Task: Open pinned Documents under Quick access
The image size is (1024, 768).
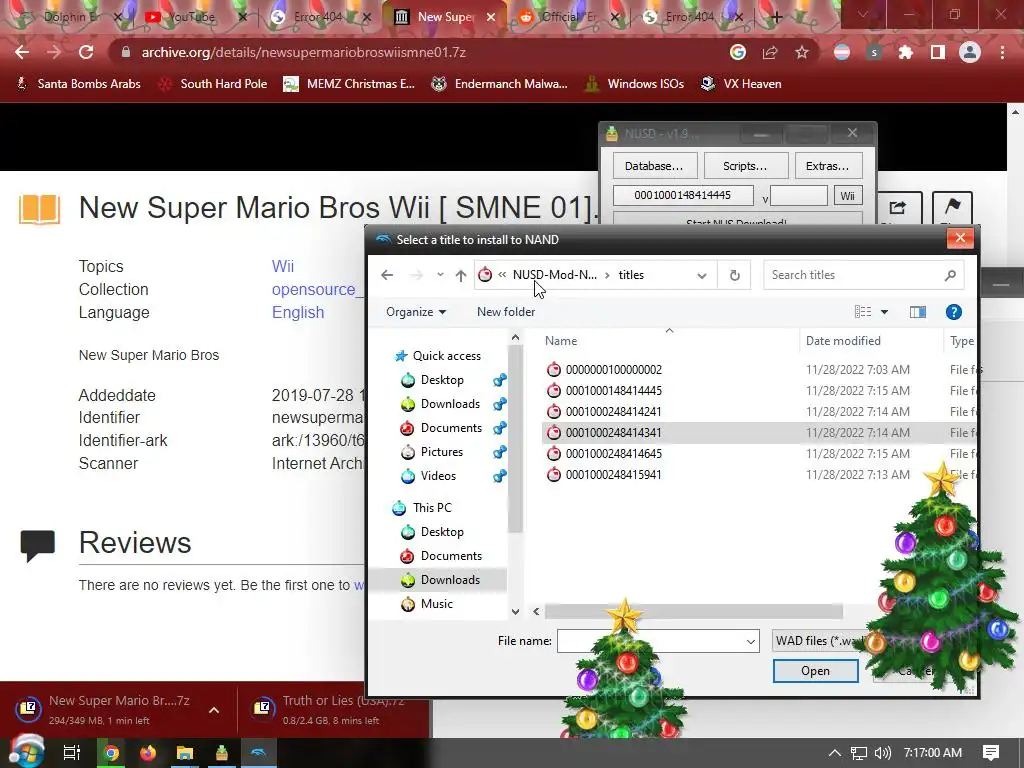Action: click(451, 428)
